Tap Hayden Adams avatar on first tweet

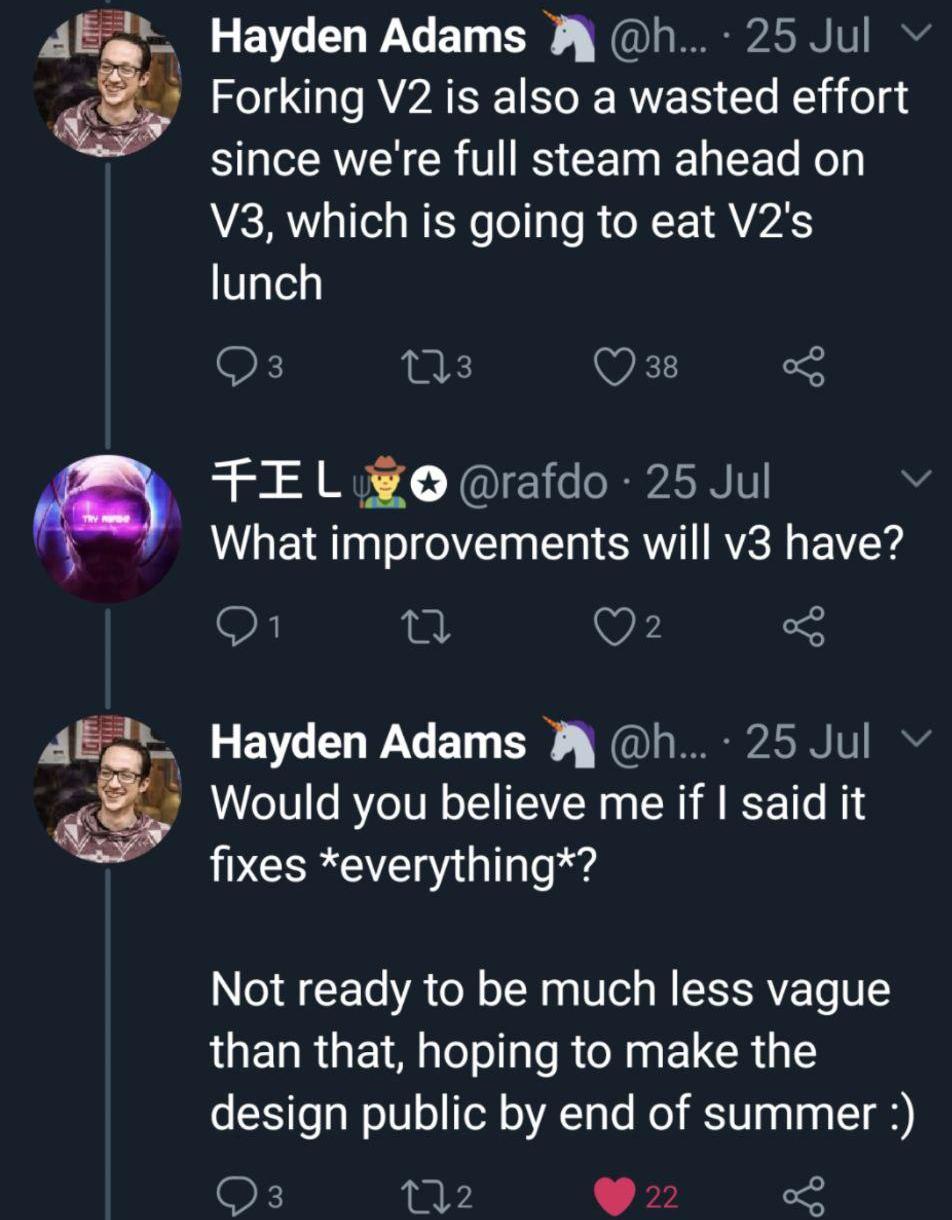[x=108, y=84]
